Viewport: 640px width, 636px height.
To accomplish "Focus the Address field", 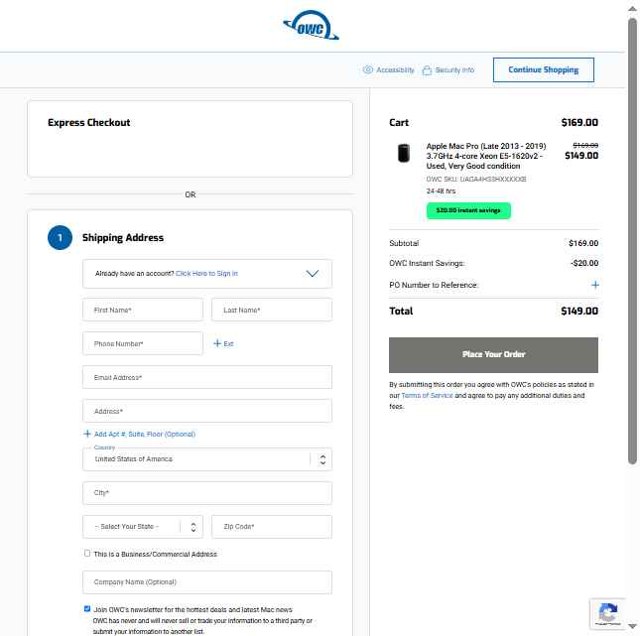I will coord(207,411).
